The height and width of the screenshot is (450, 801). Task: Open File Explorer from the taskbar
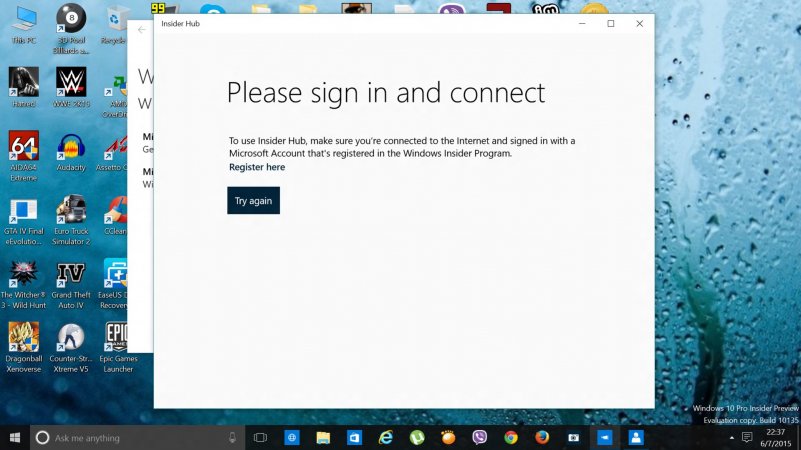tap(323, 438)
